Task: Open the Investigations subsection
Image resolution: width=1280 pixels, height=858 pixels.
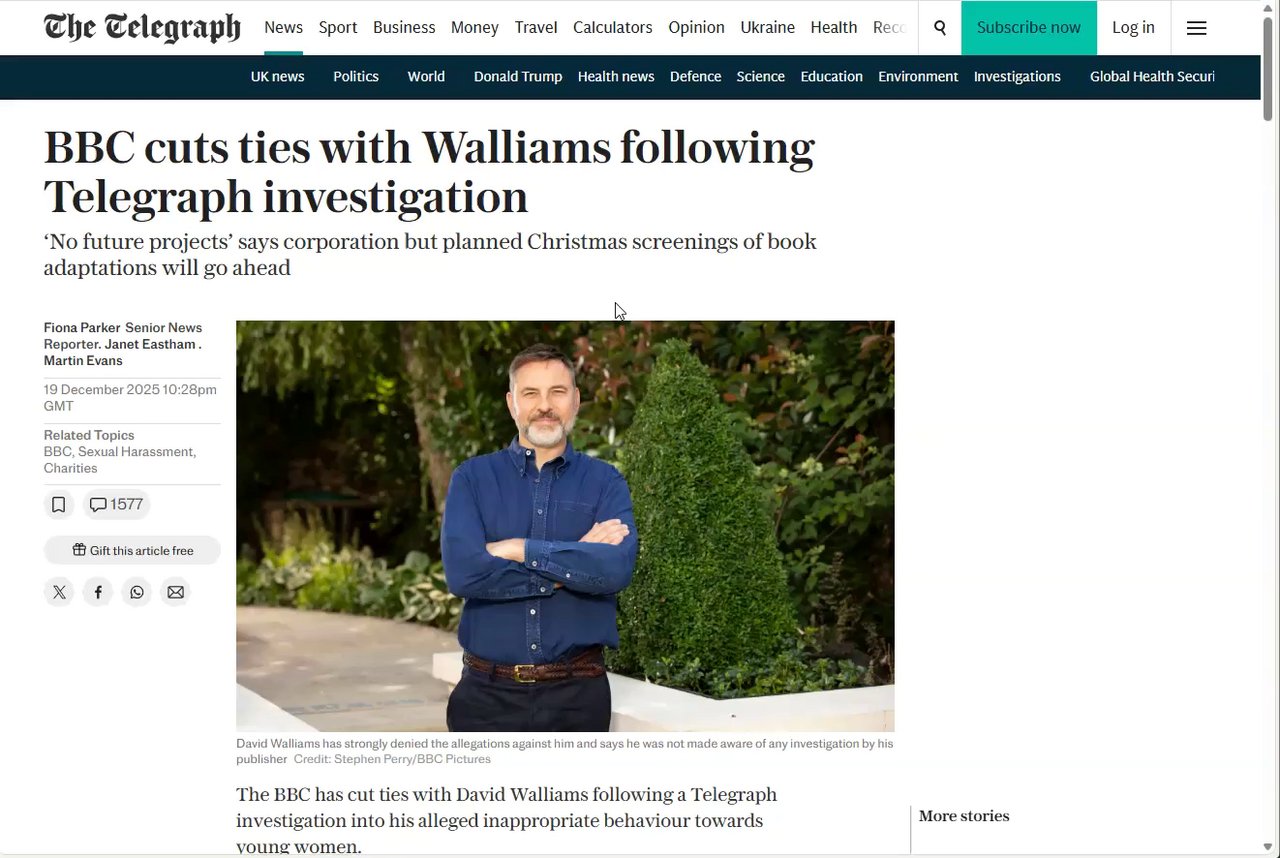Action: coord(1017,77)
